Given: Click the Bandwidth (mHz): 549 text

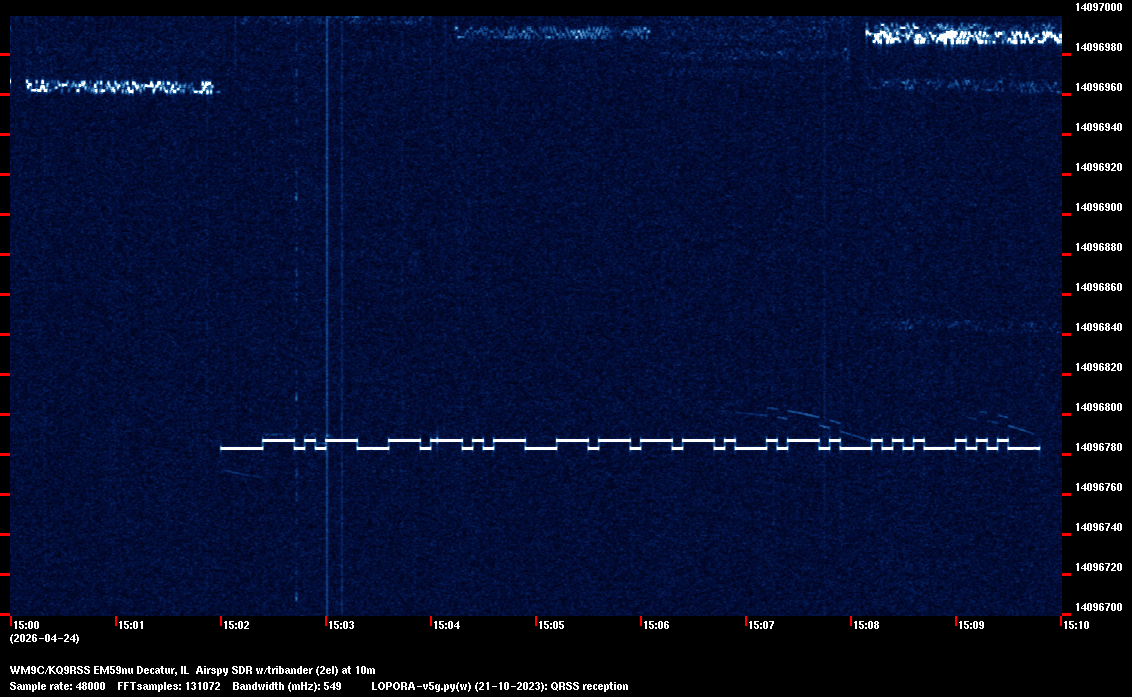Looking at the screenshot, I should coord(287,686).
